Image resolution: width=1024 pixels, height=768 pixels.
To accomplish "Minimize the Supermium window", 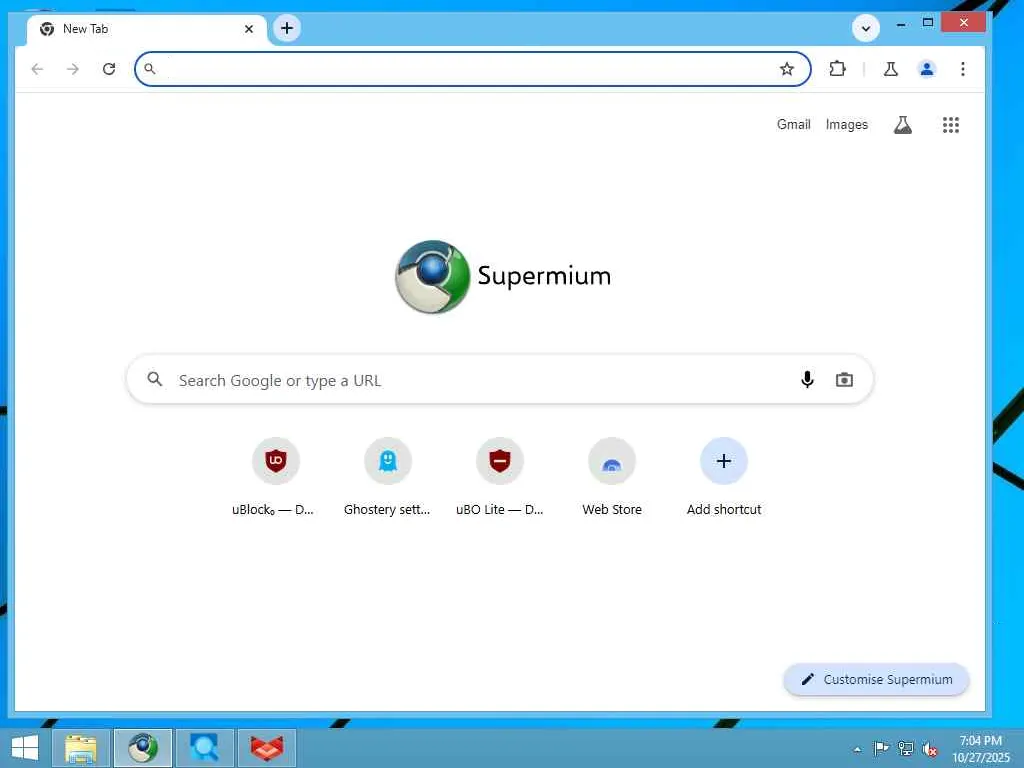I will [x=901, y=24].
